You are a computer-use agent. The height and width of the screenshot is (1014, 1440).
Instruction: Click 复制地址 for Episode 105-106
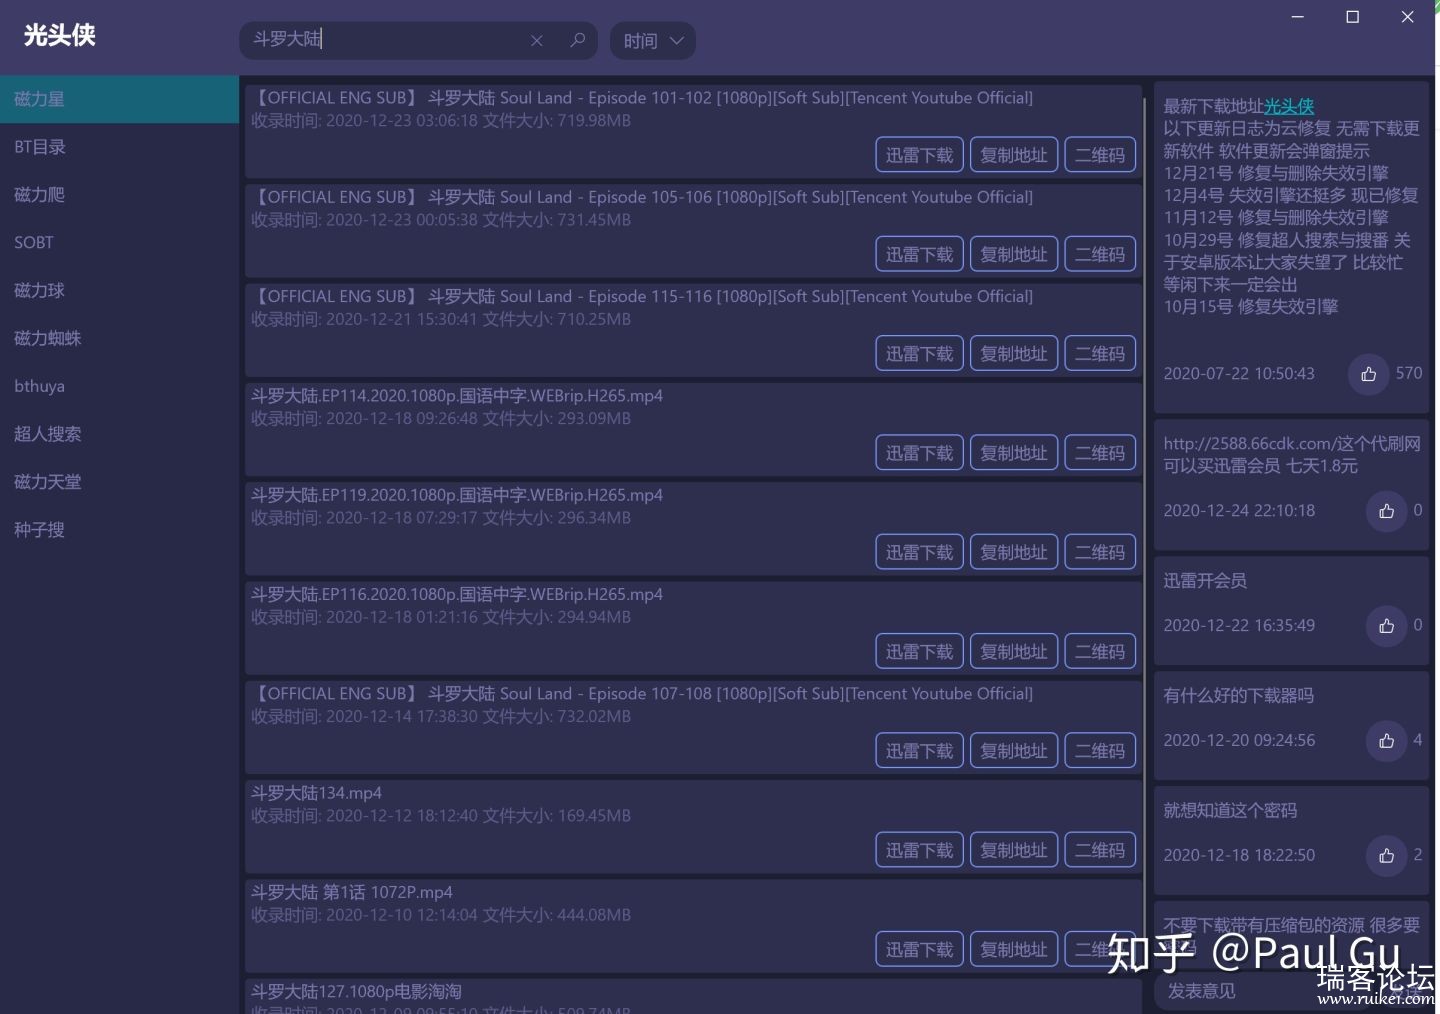tap(1014, 254)
